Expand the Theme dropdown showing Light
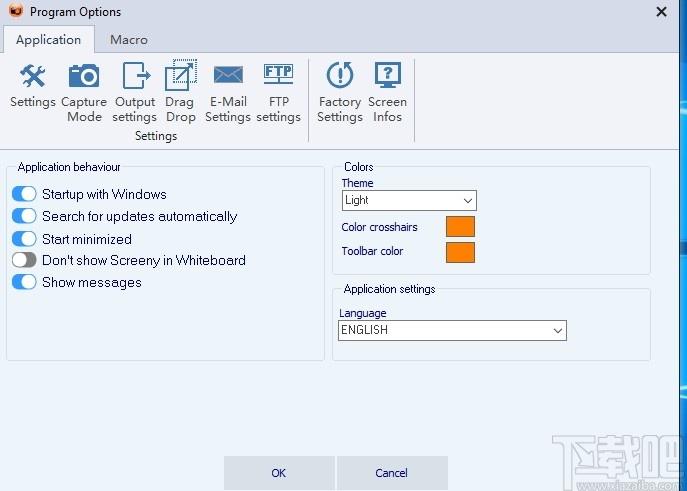This screenshot has height=491, width=687. 409,201
